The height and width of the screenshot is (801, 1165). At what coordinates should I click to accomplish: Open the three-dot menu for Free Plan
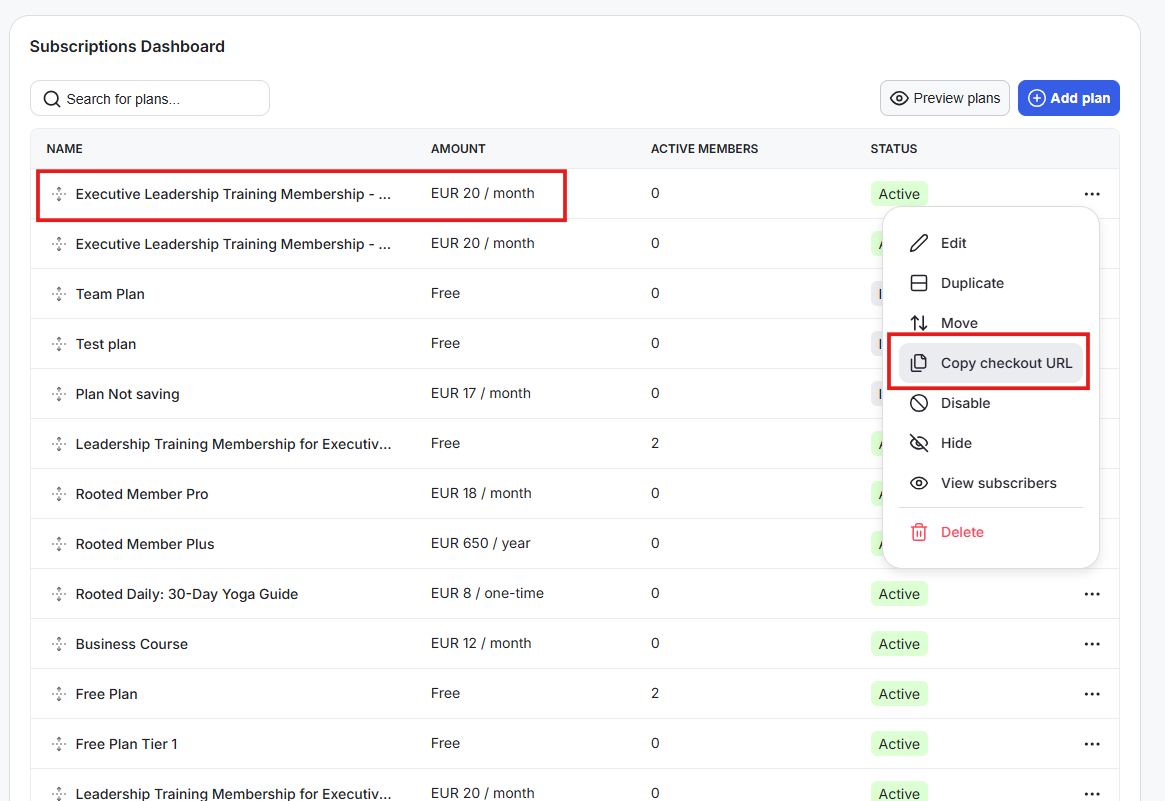(x=1092, y=694)
